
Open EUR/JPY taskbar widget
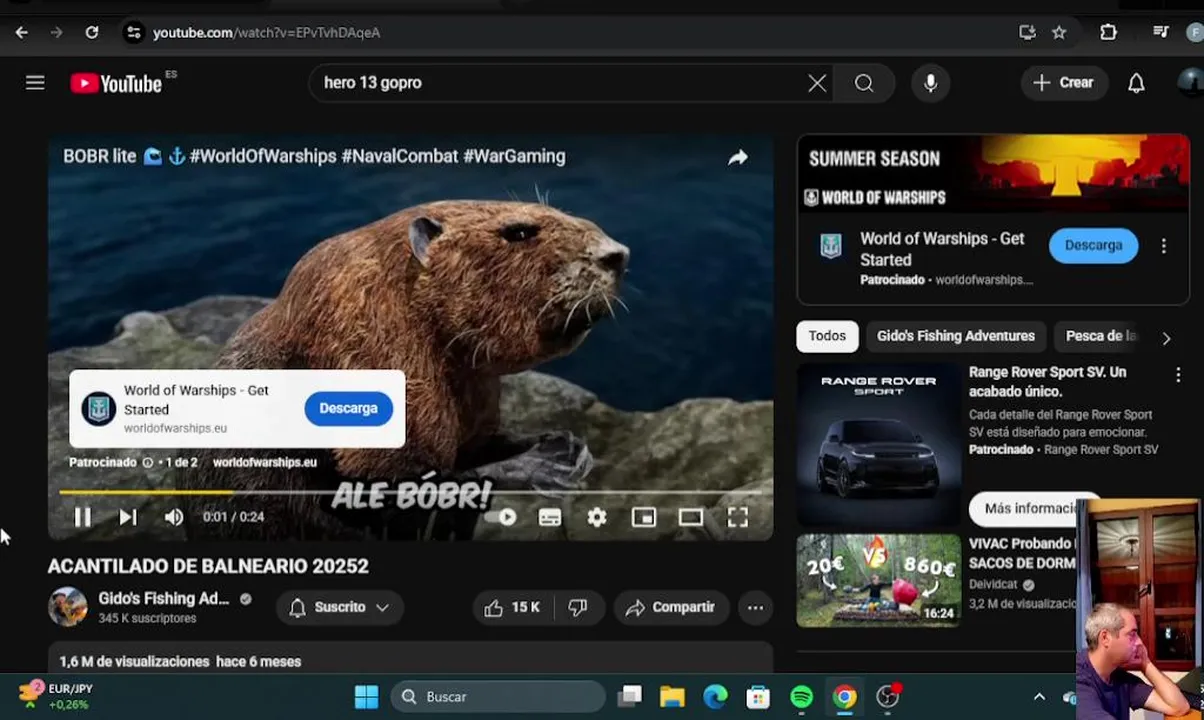[x=56, y=697]
